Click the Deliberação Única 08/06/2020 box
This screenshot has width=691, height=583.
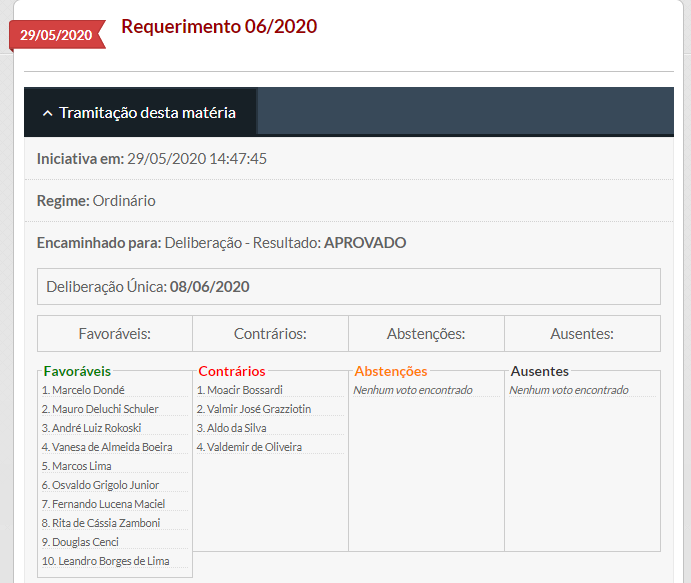click(348, 286)
